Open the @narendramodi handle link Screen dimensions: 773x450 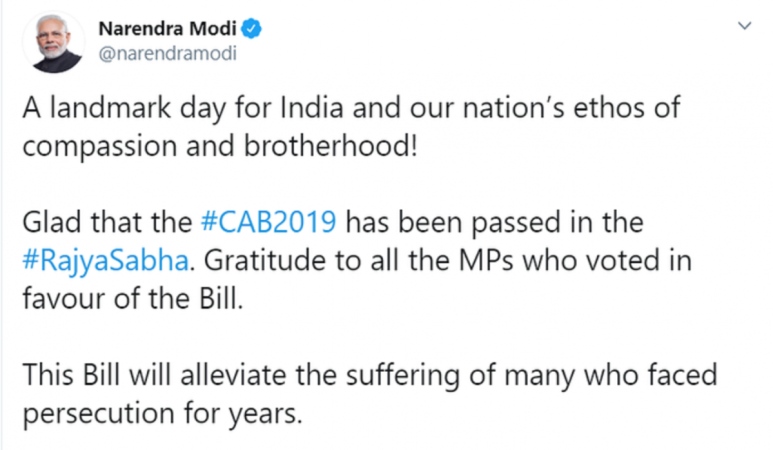click(168, 53)
